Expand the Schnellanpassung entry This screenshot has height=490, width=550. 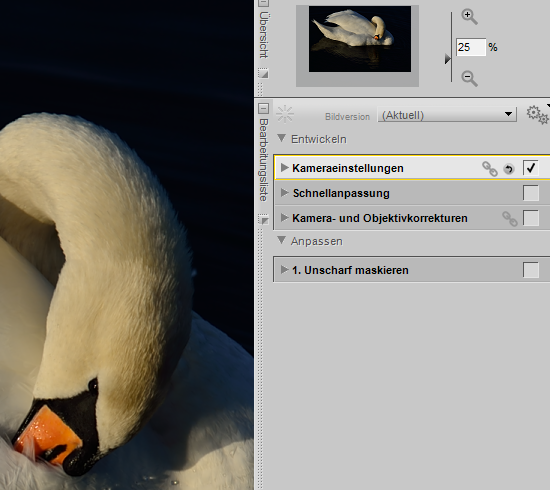click(x=284, y=193)
